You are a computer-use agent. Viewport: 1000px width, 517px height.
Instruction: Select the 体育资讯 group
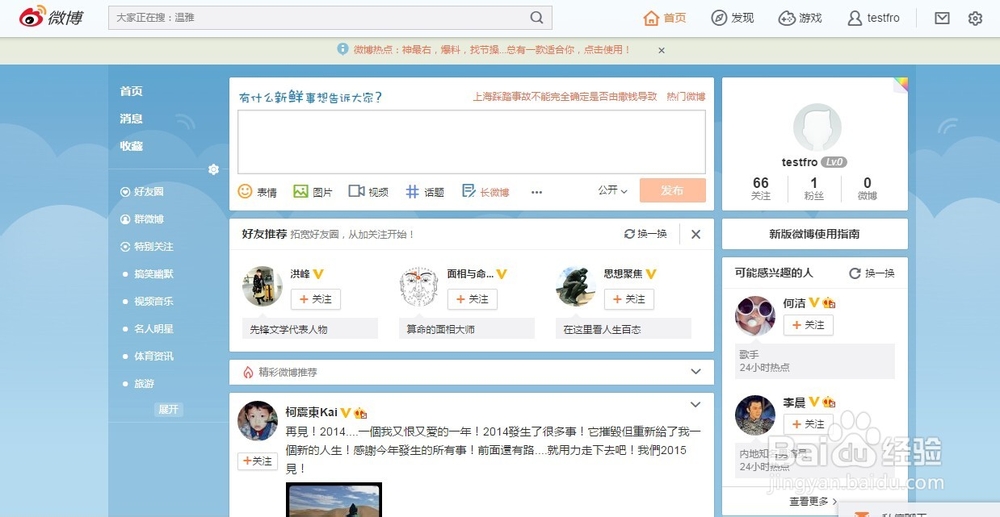pyautogui.click(x=153, y=356)
